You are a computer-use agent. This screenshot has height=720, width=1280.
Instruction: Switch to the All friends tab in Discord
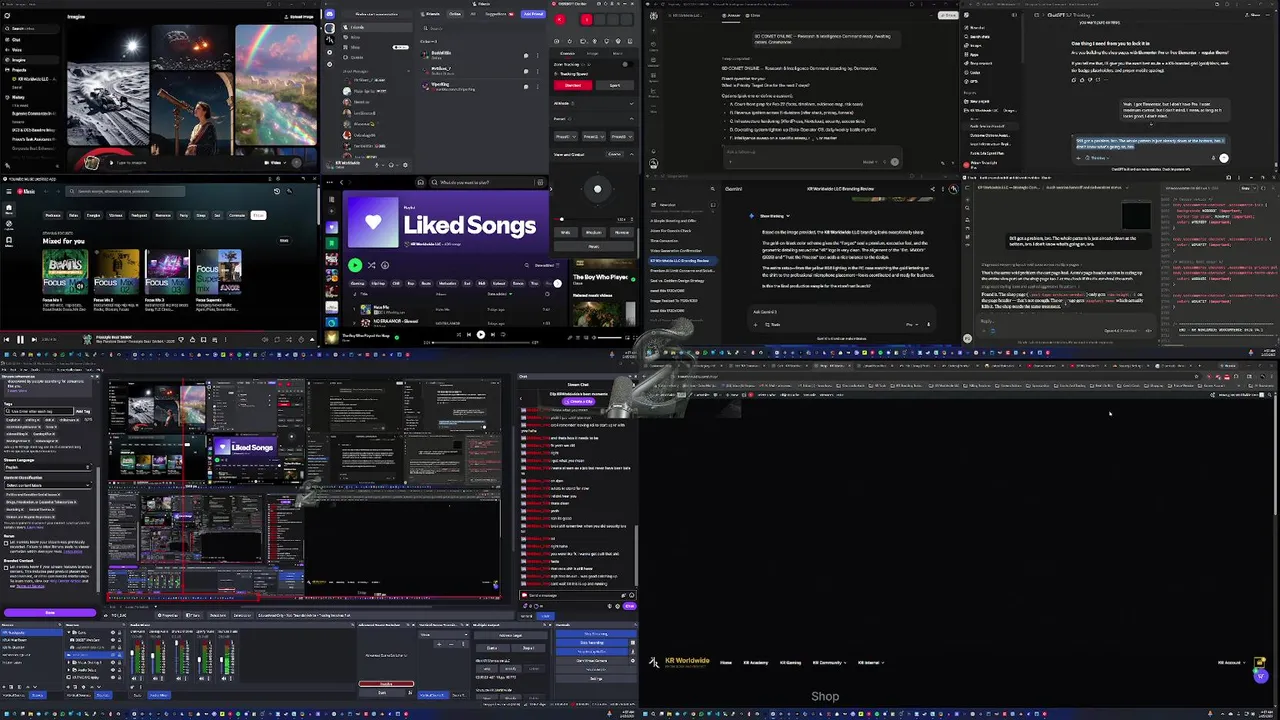pyautogui.click(x=473, y=14)
